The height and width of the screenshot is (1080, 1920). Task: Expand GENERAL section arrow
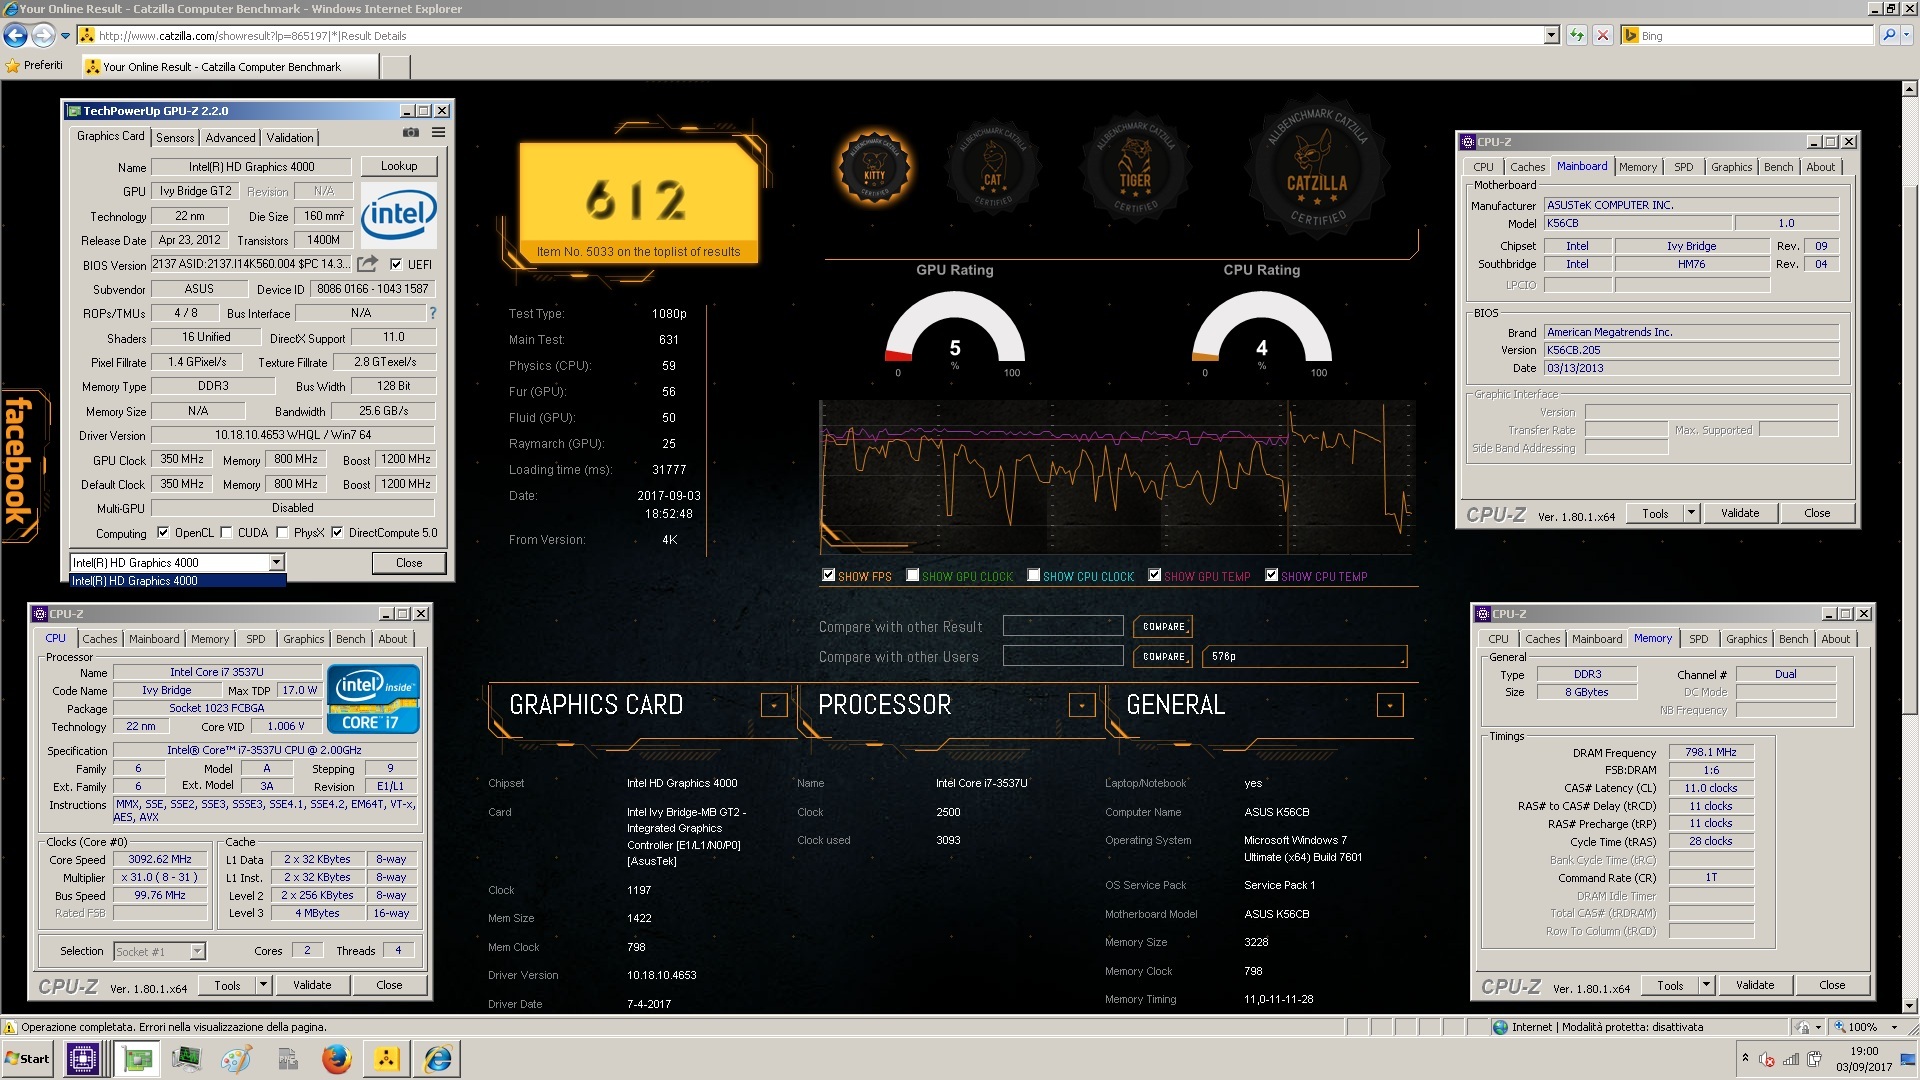(x=1390, y=705)
